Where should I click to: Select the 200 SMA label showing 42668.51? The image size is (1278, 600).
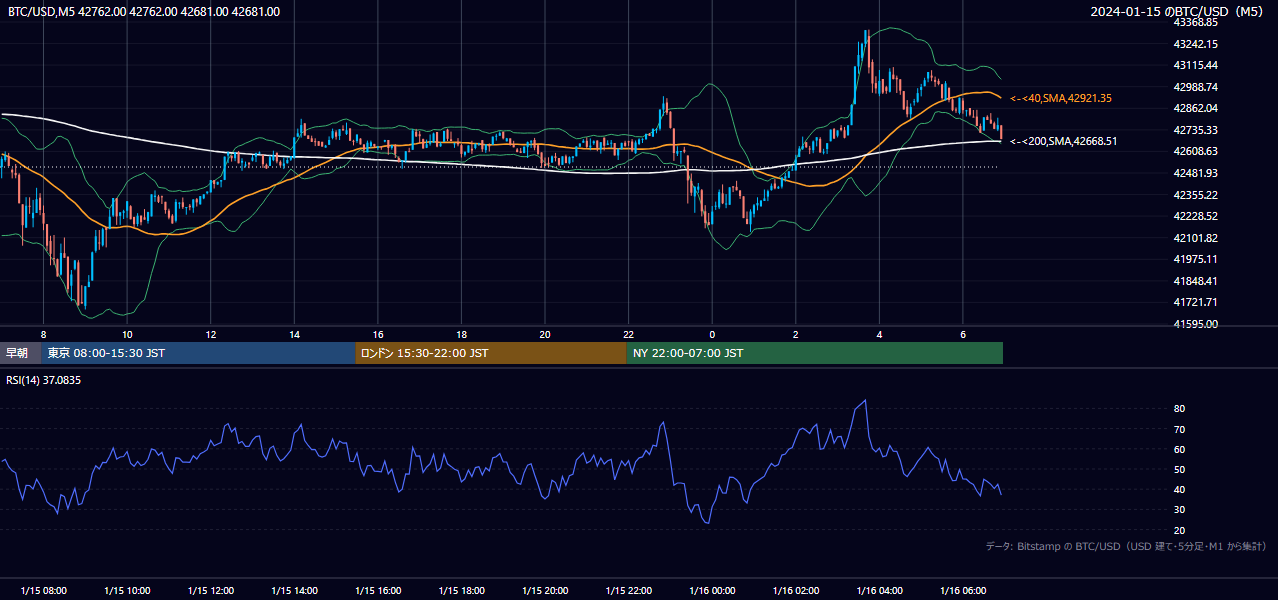pos(1063,141)
